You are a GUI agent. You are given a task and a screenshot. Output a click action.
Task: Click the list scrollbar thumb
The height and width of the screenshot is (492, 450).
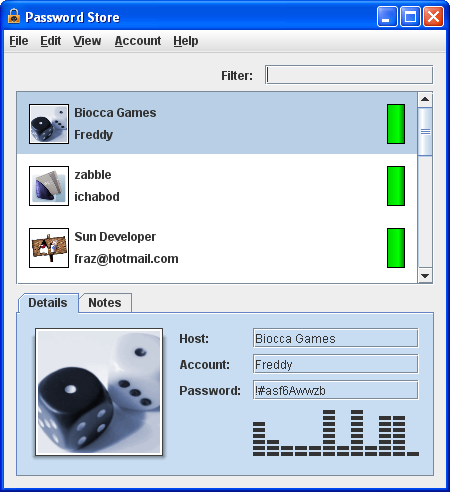[x=425, y=131]
